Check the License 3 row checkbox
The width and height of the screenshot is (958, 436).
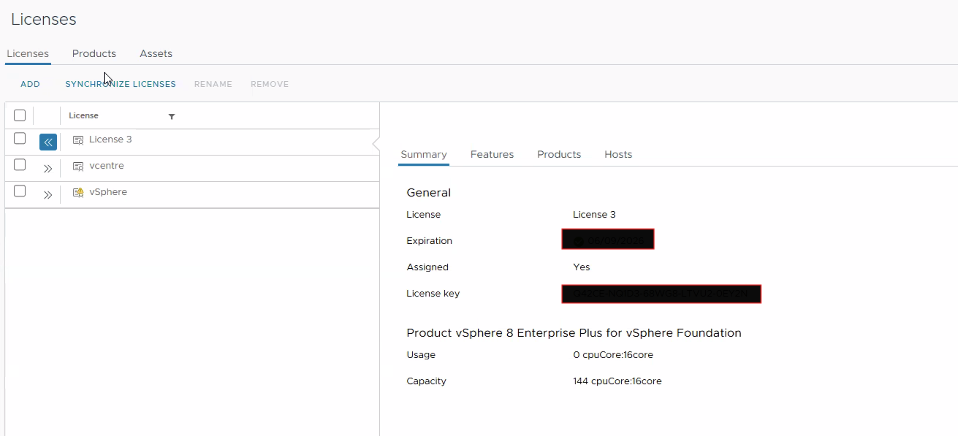pyautogui.click(x=20, y=139)
